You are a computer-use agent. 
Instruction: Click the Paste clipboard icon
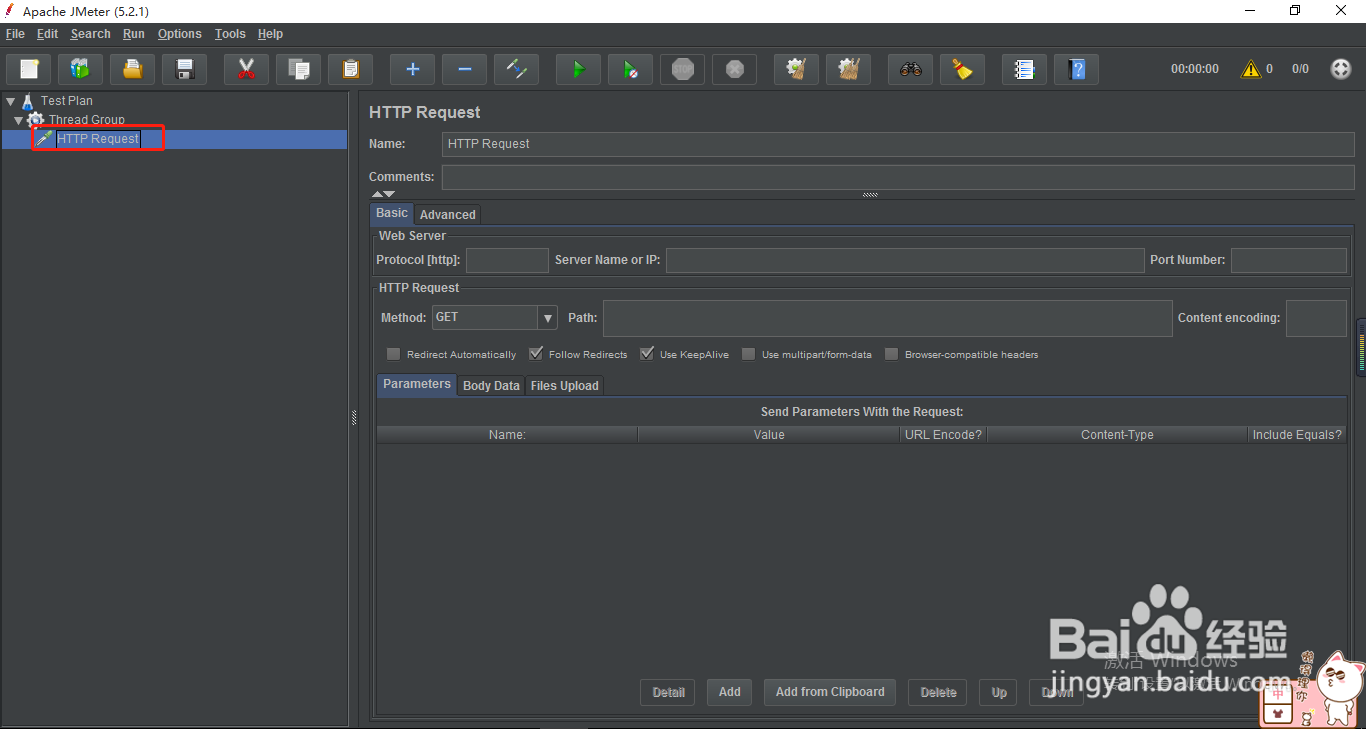click(x=351, y=69)
